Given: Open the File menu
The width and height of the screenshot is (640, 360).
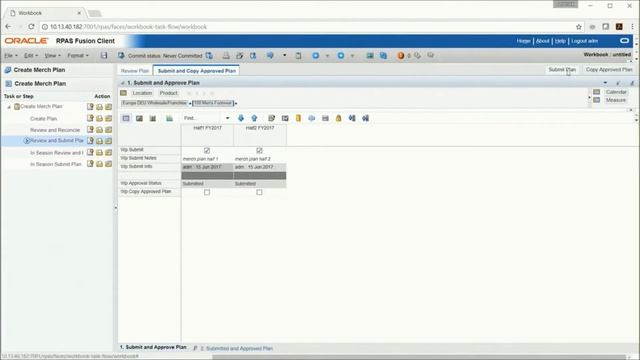Looking at the screenshot, I should pyautogui.click(x=11, y=56).
